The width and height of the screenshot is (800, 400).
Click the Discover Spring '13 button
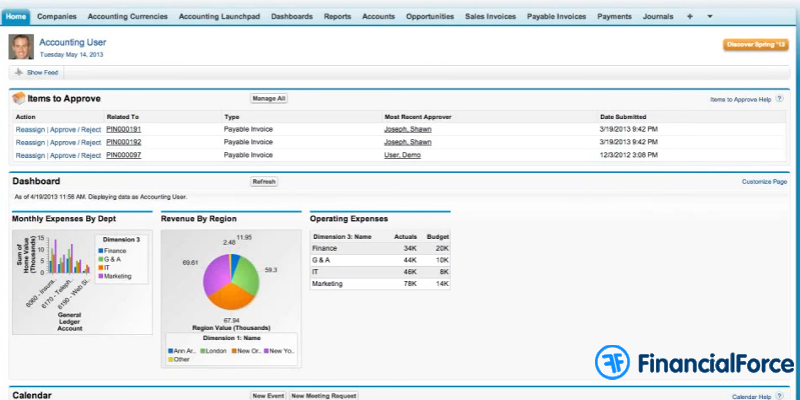[x=755, y=44]
